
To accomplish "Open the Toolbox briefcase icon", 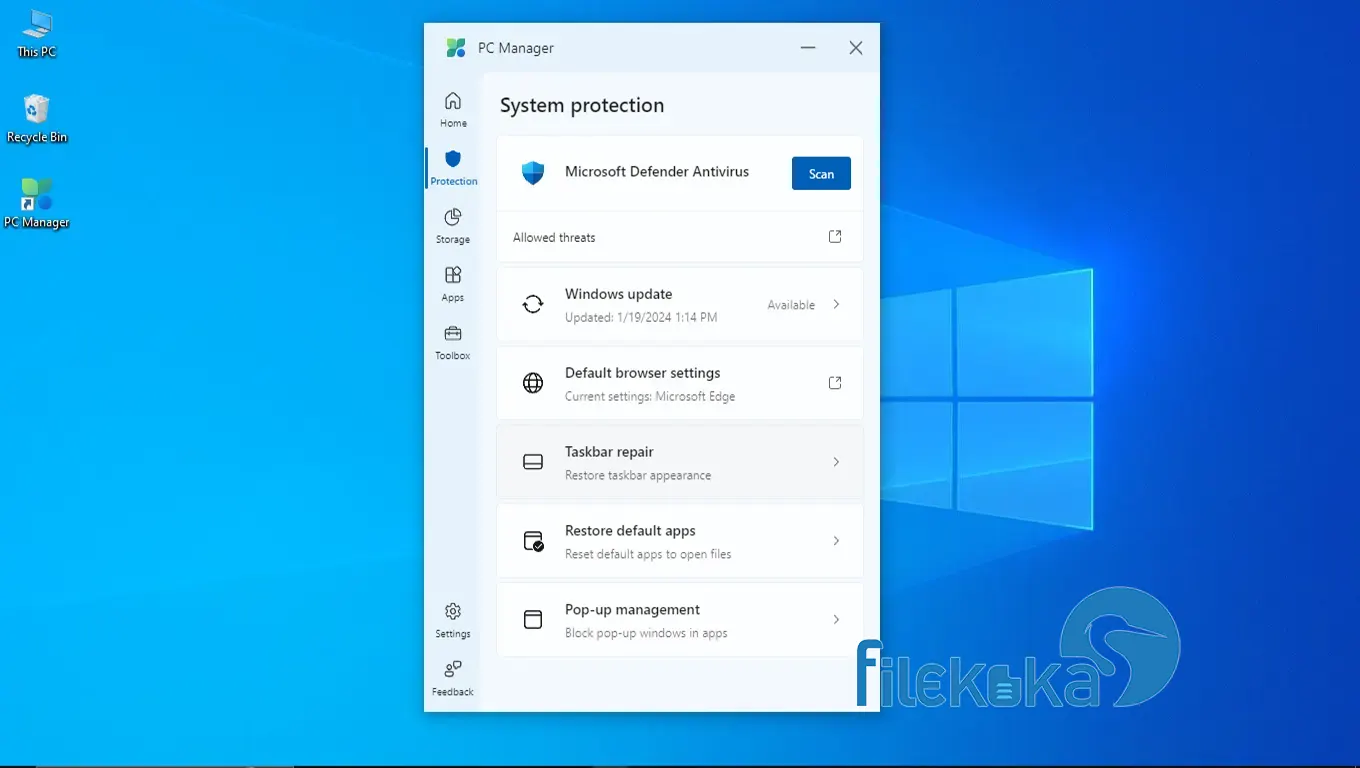I will coord(453,333).
